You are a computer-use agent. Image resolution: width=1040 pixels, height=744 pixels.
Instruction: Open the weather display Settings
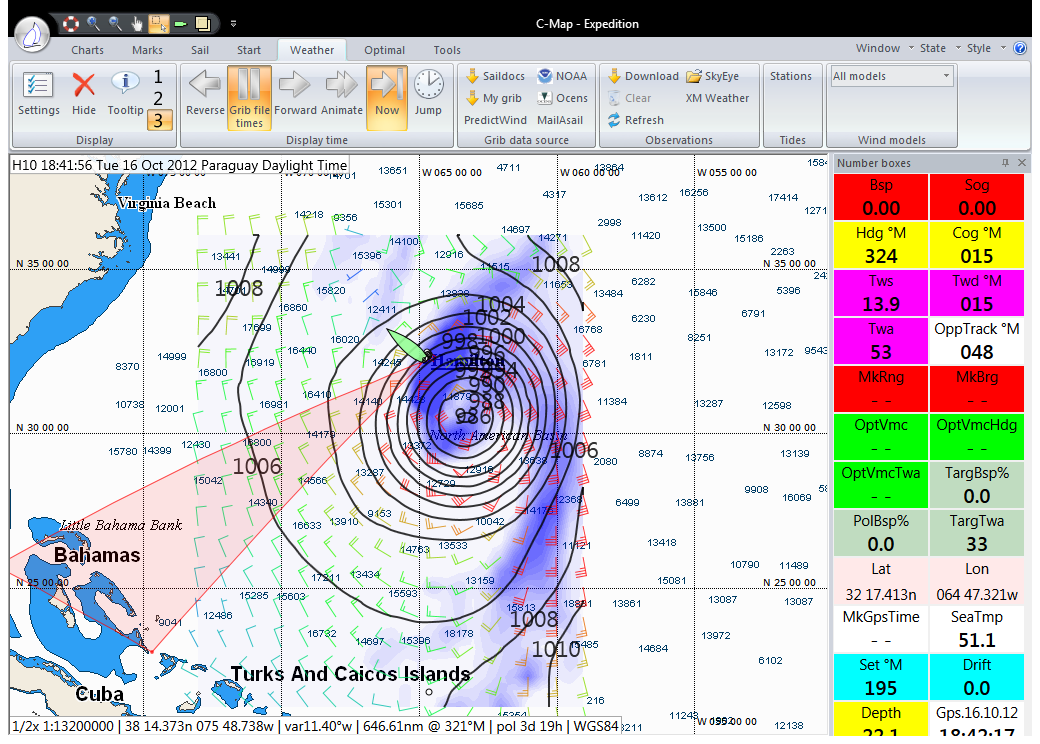39,94
